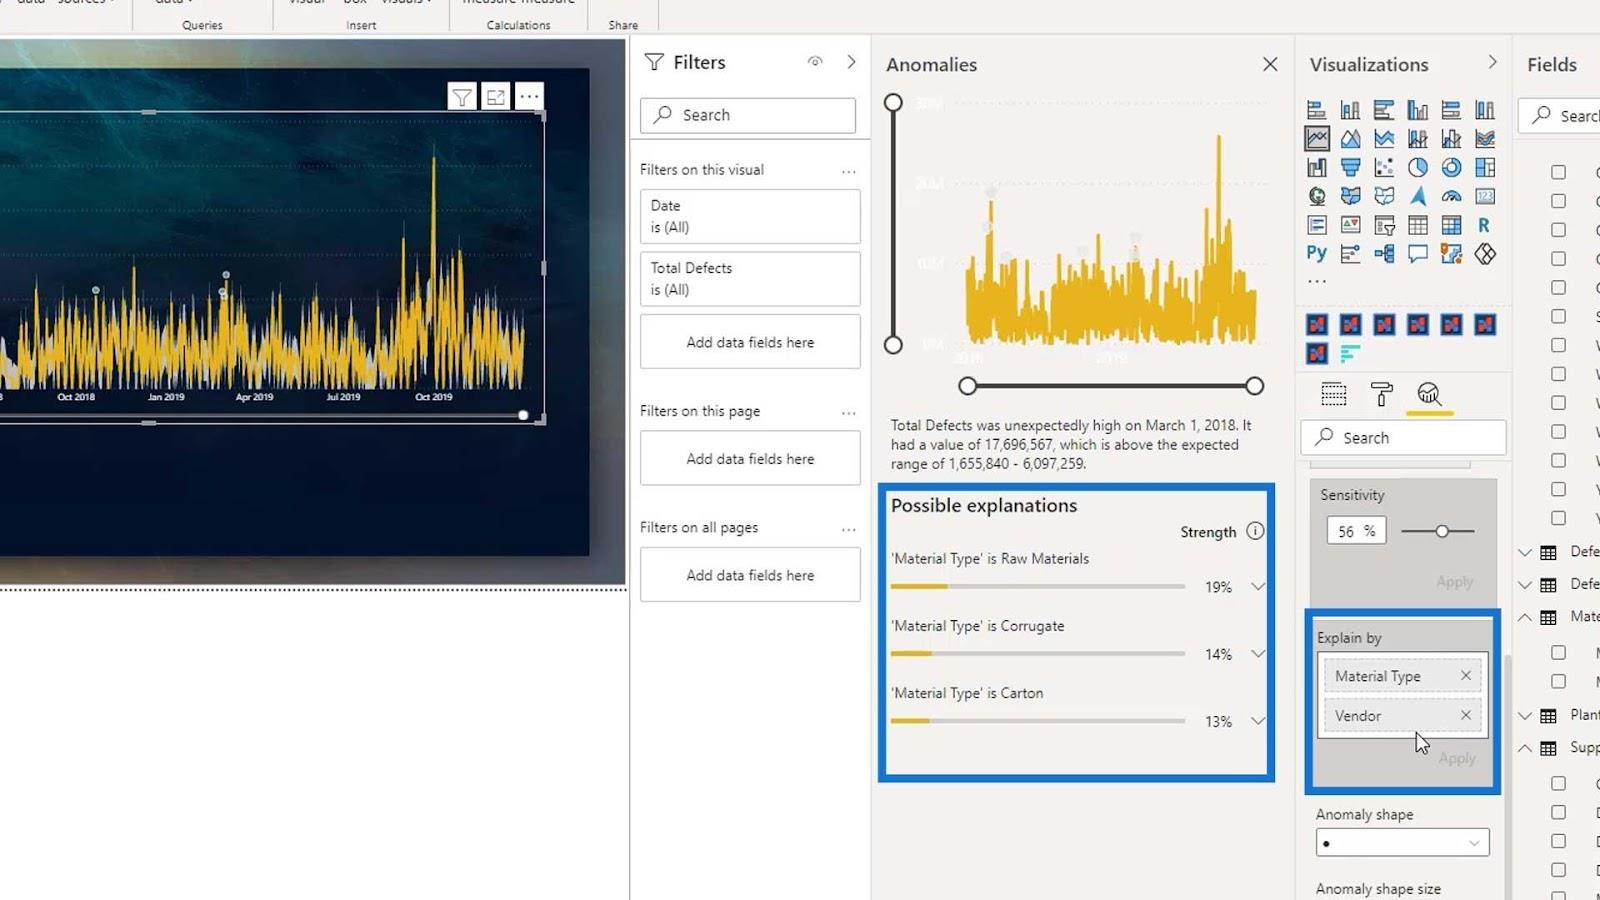1600x900 pixels.
Task: Expand the Corrugate explanation
Action: click(x=1258, y=653)
